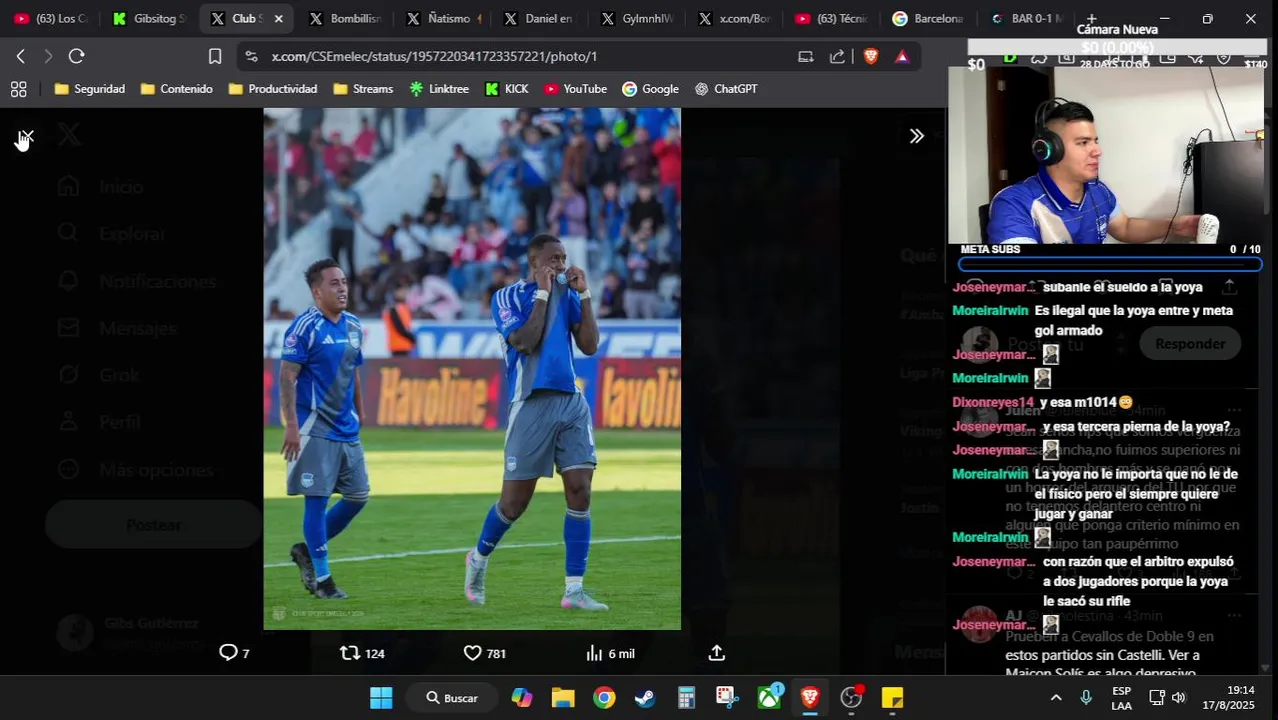The image size is (1278, 720).
Task: Open Brave Rewards triangle icon
Action: click(x=902, y=56)
